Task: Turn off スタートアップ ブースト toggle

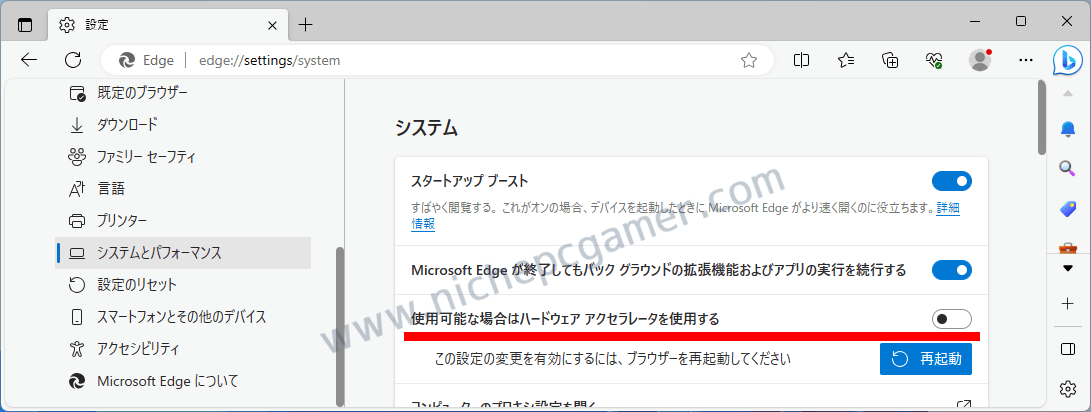Action: [x=952, y=181]
